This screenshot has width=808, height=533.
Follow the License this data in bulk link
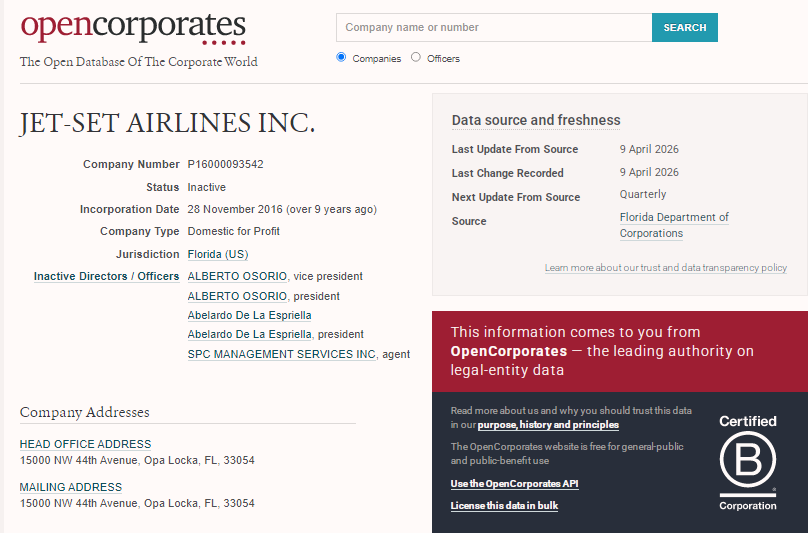504,506
